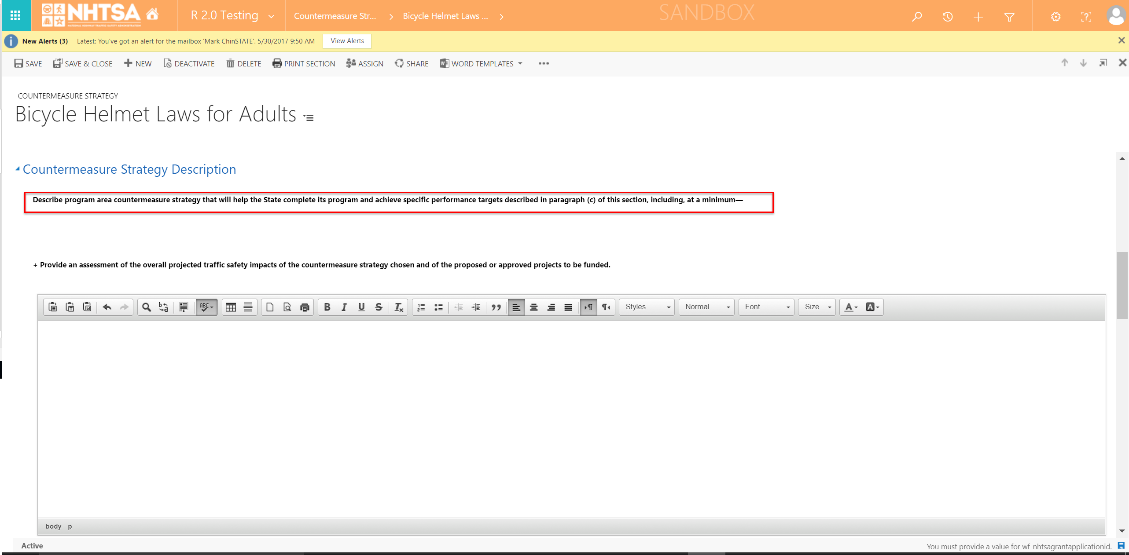1129x555 pixels.
Task: Create a NEW record
Action: click(138, 63)
